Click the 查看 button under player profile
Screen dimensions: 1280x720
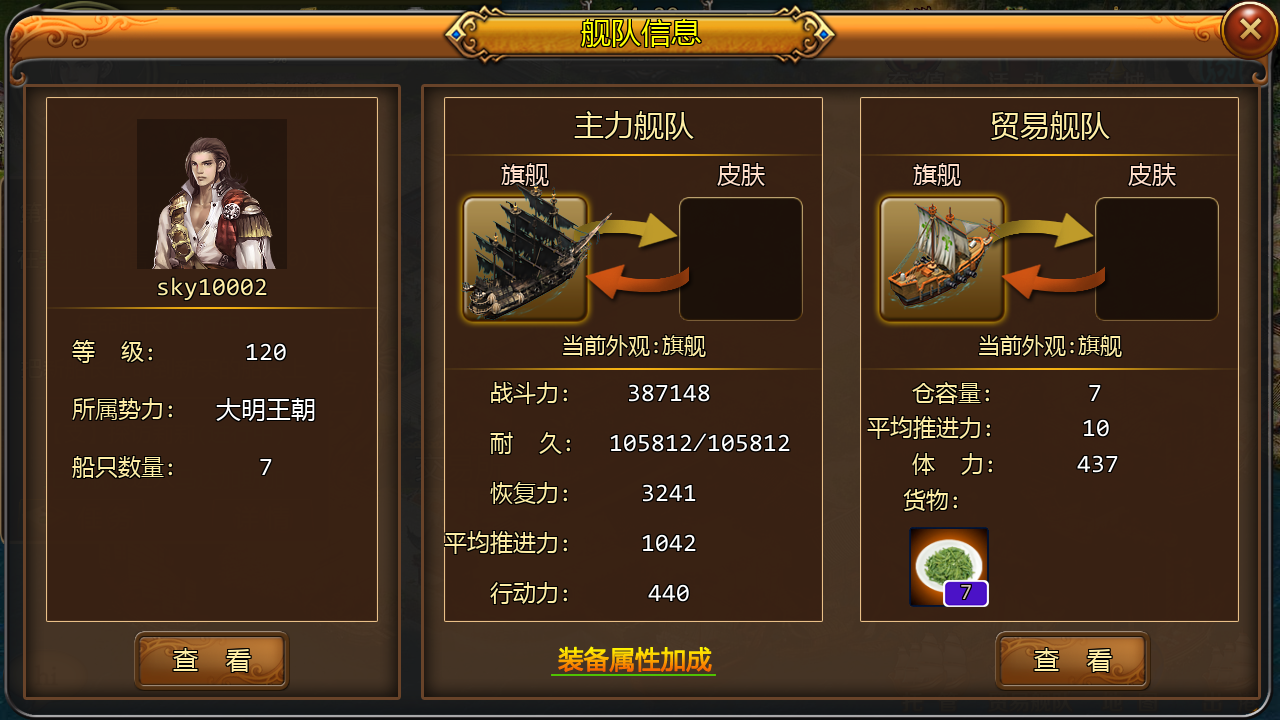[x=212, y=660]
